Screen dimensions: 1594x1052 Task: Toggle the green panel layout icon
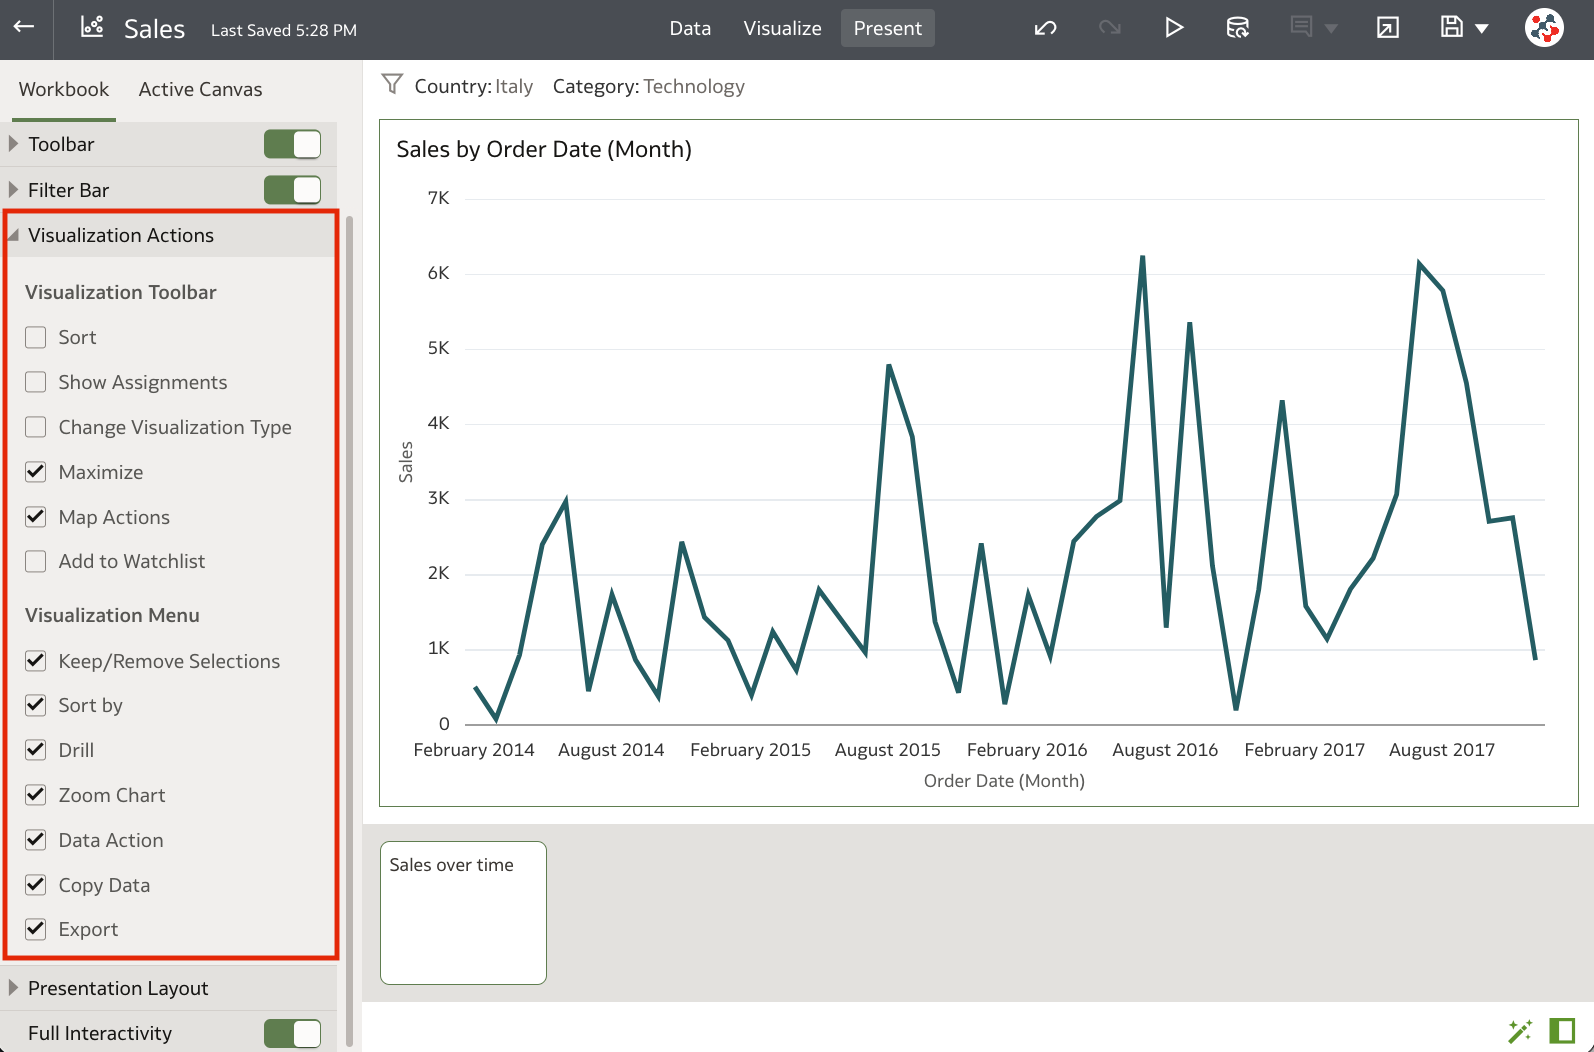pyautogui.click(x=1562, y=1030)
